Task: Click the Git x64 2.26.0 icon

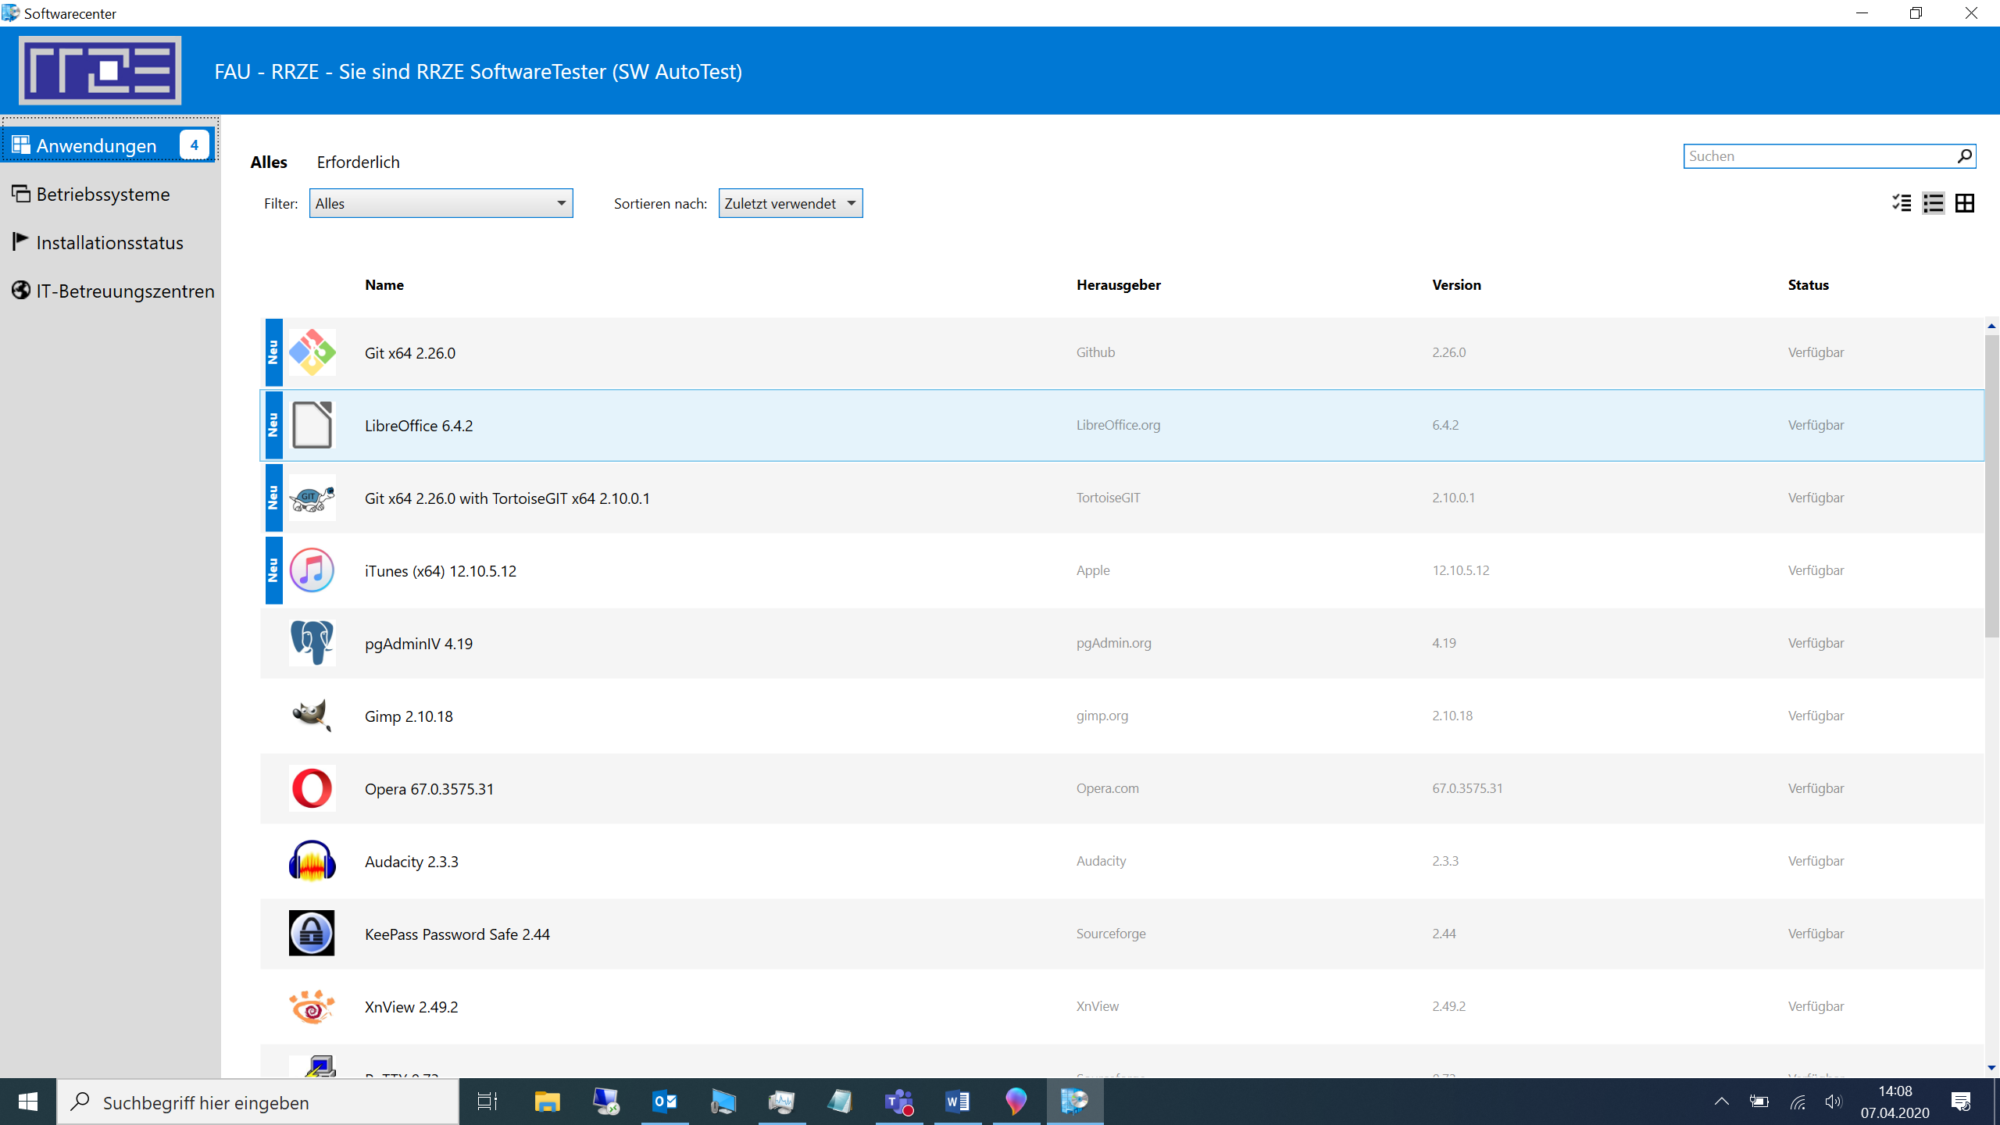Action: tap(312, 353)
